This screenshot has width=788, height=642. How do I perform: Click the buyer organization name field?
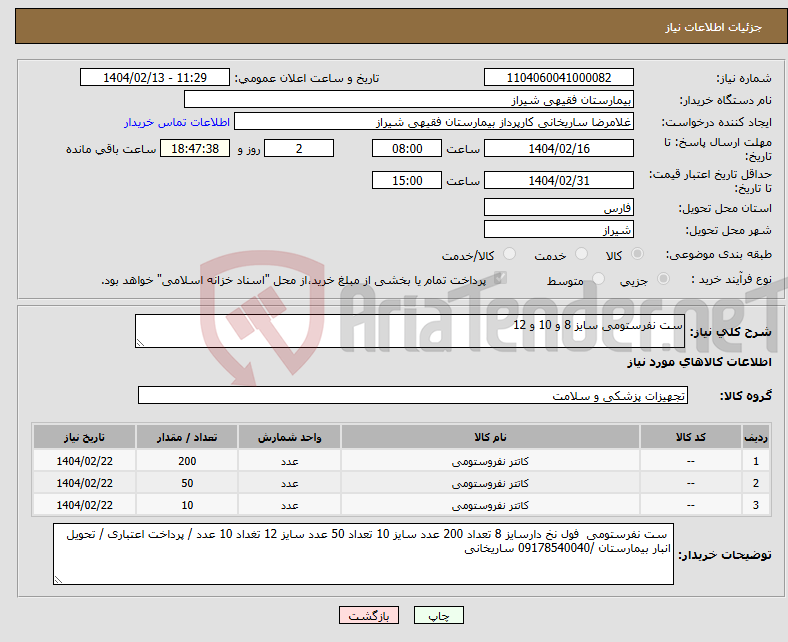tap(409, 100)
